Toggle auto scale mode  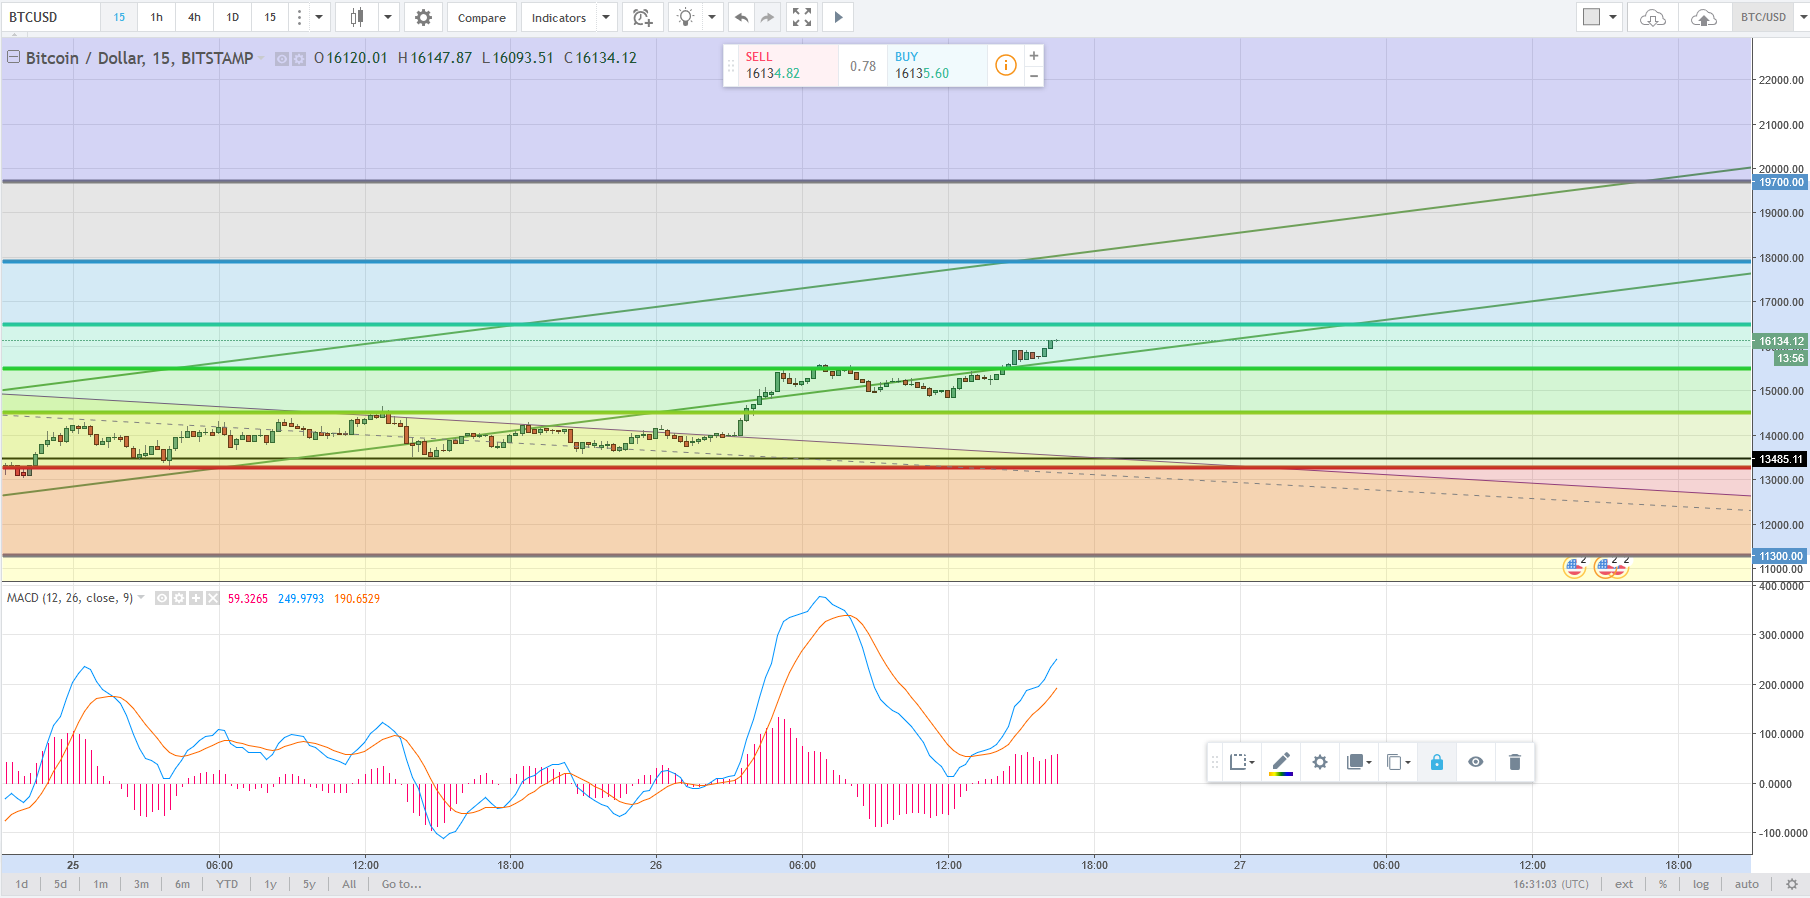tap(1747, 884)
